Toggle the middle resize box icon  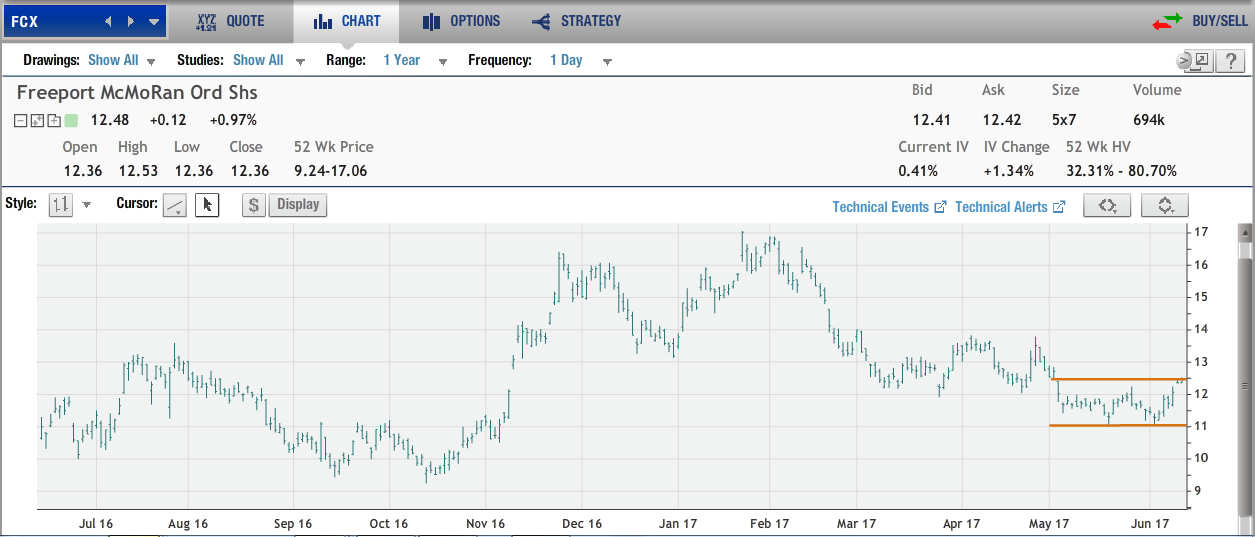(37, 121)
